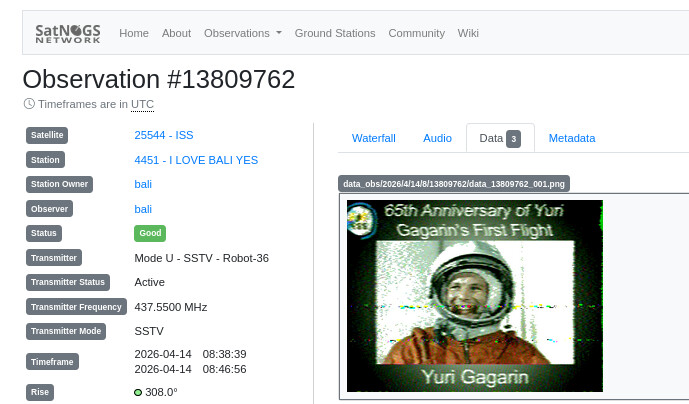Viewport: 689px width, 404px height.
Task: Open the Home navigation item
Action: coord(134,33)
